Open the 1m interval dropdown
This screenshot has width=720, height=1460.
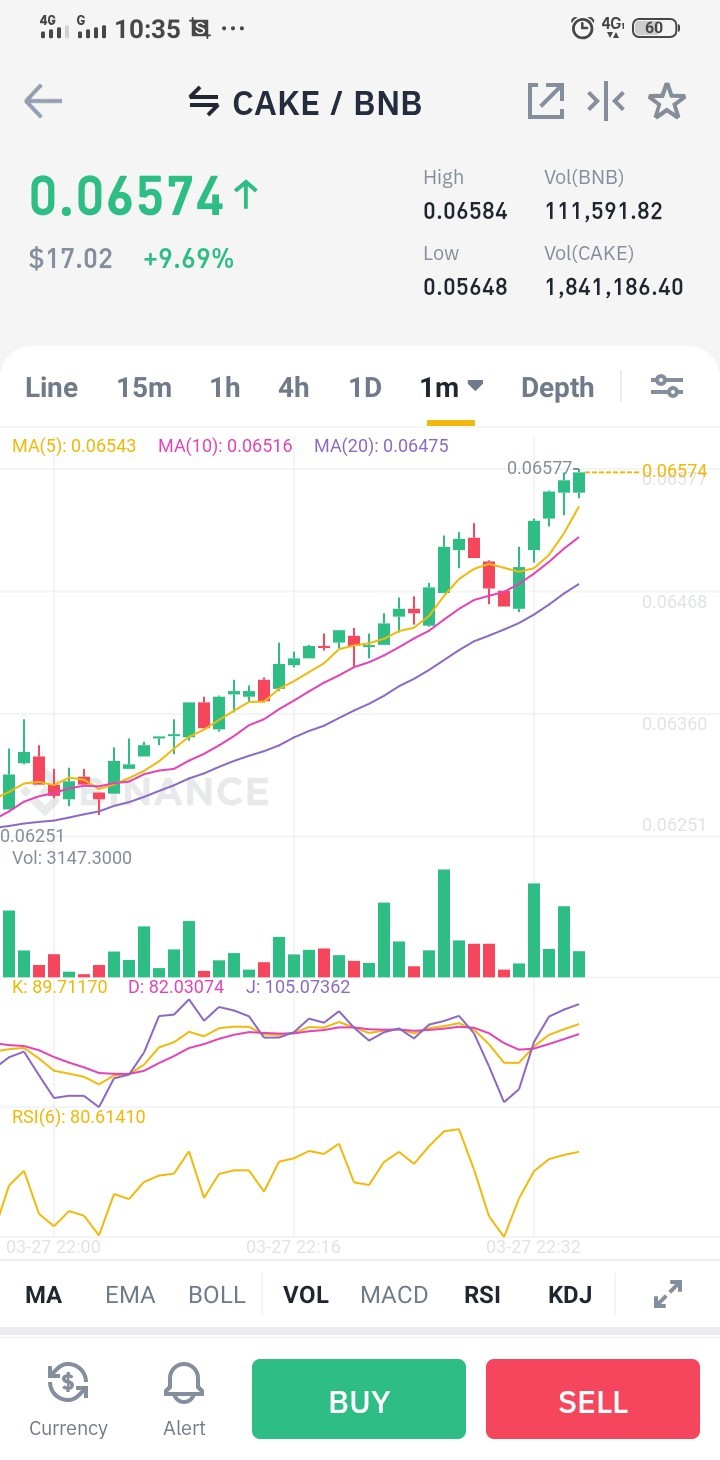tap(451, 387)
